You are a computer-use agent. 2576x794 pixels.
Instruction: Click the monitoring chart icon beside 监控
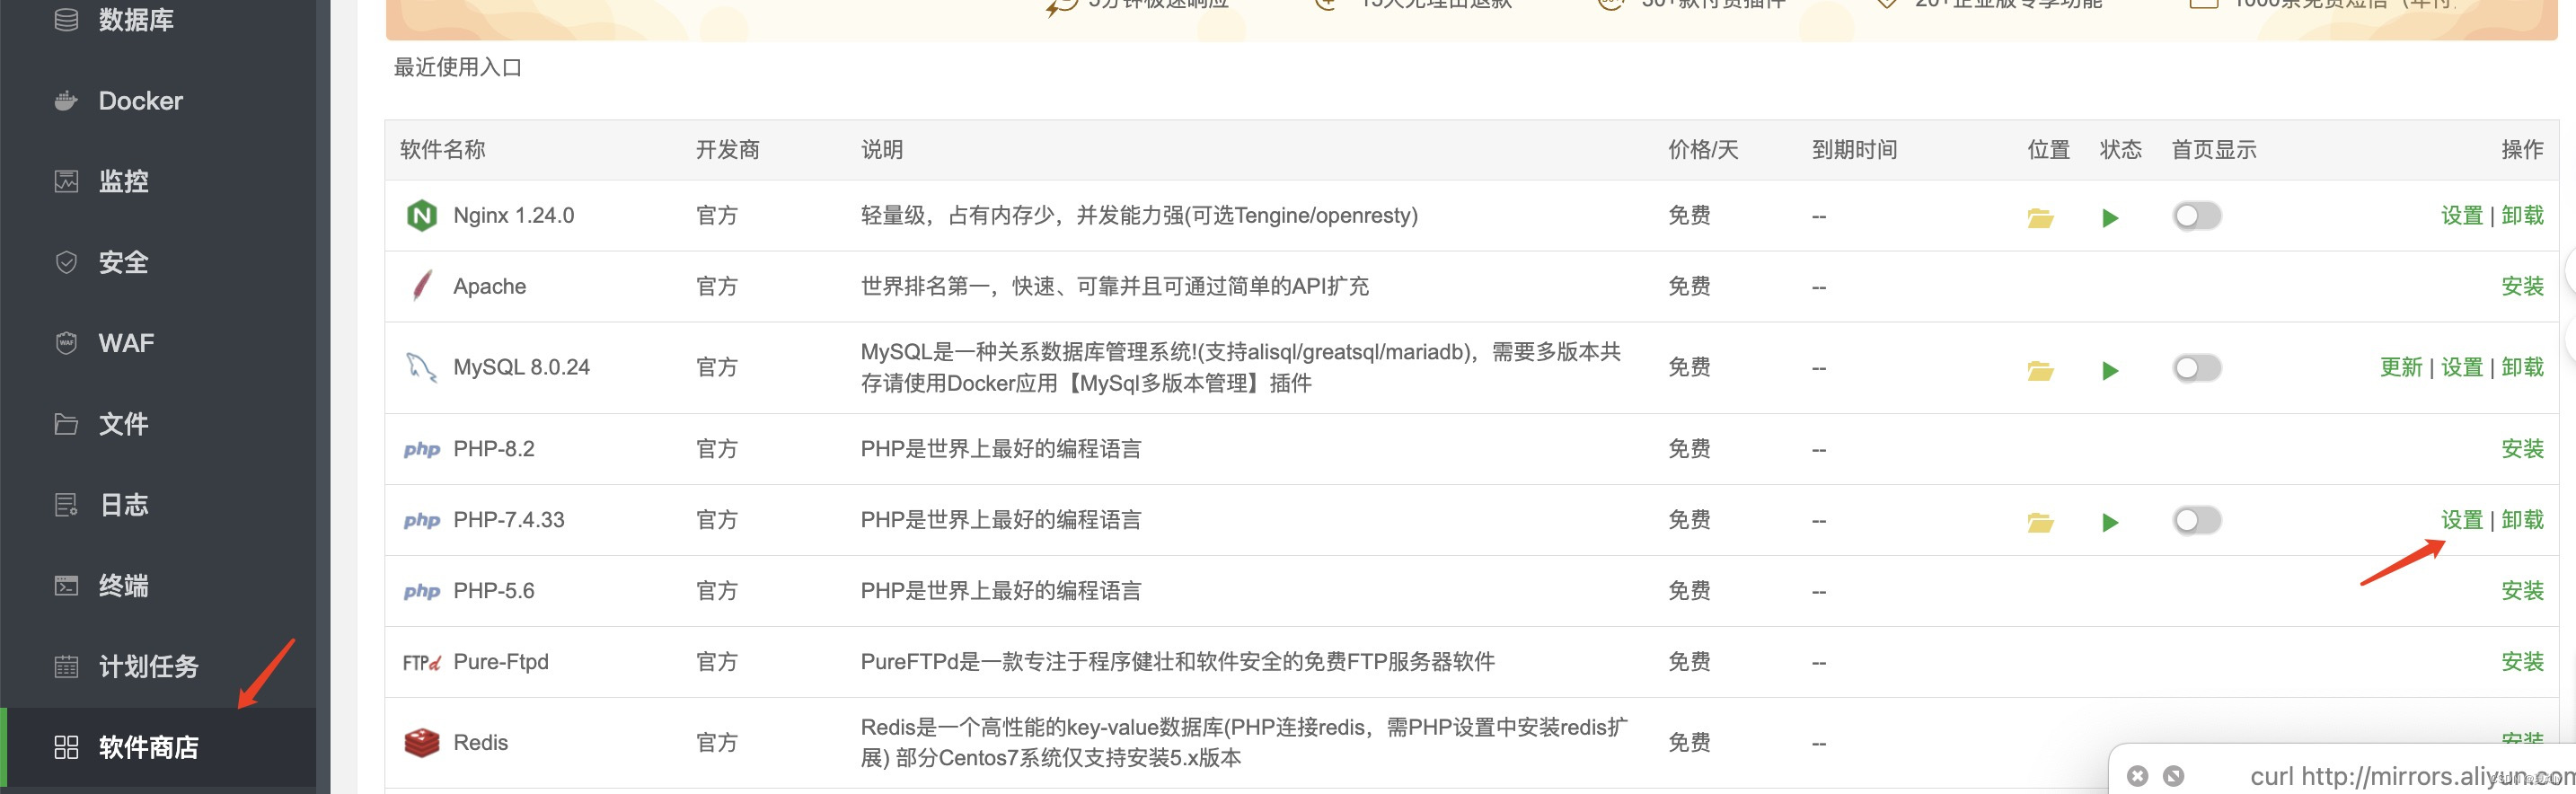[66, 181]
